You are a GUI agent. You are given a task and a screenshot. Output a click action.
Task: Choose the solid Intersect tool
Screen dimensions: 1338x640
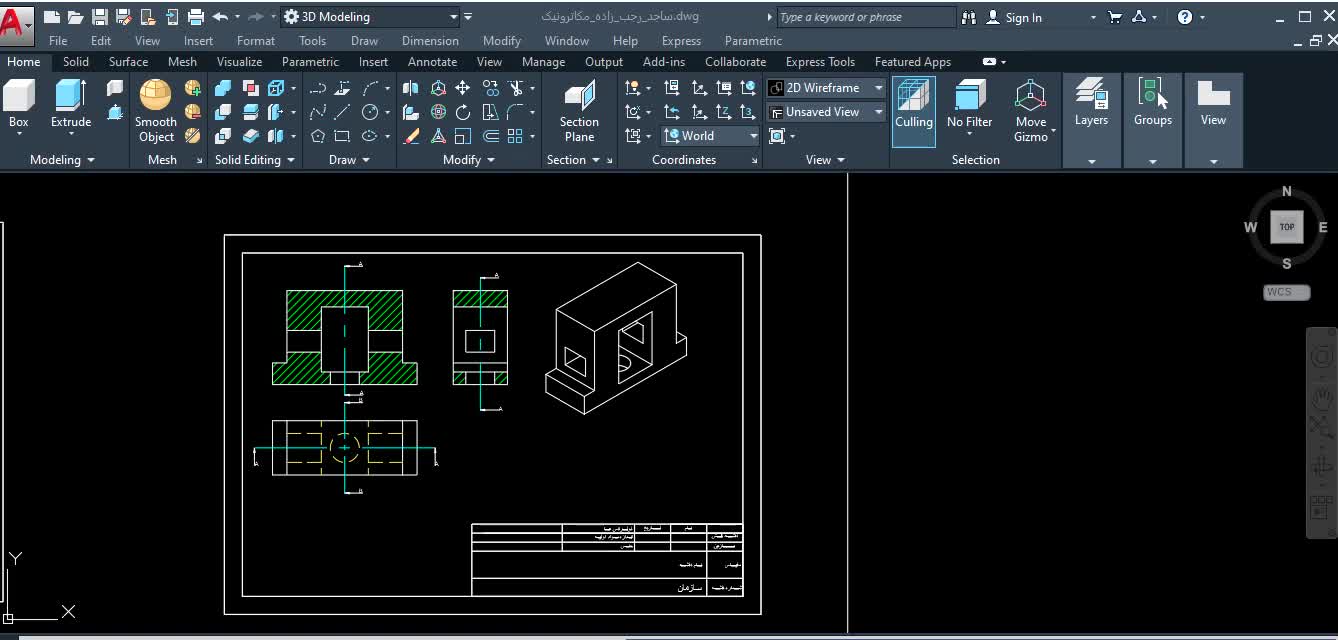coord(223,135)
